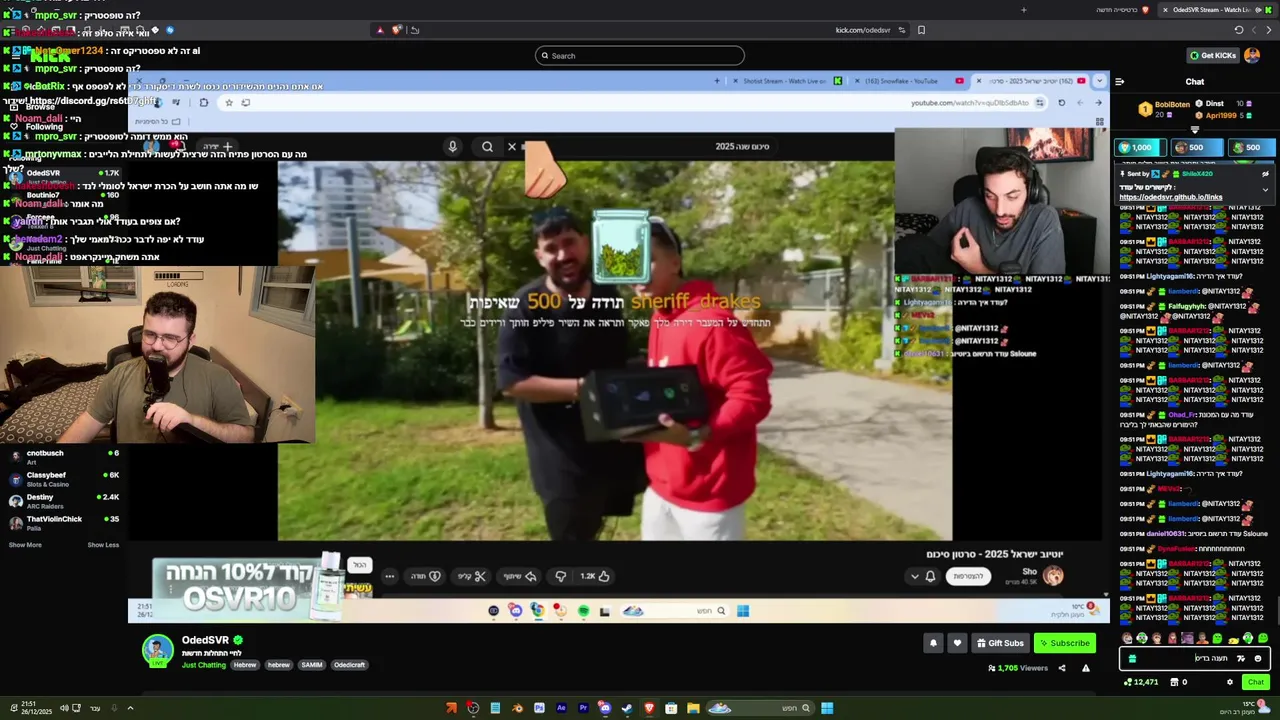Open the emoji picker in chat input
The height and width of the screenshot is (720, 1280).
[1258, 658]
